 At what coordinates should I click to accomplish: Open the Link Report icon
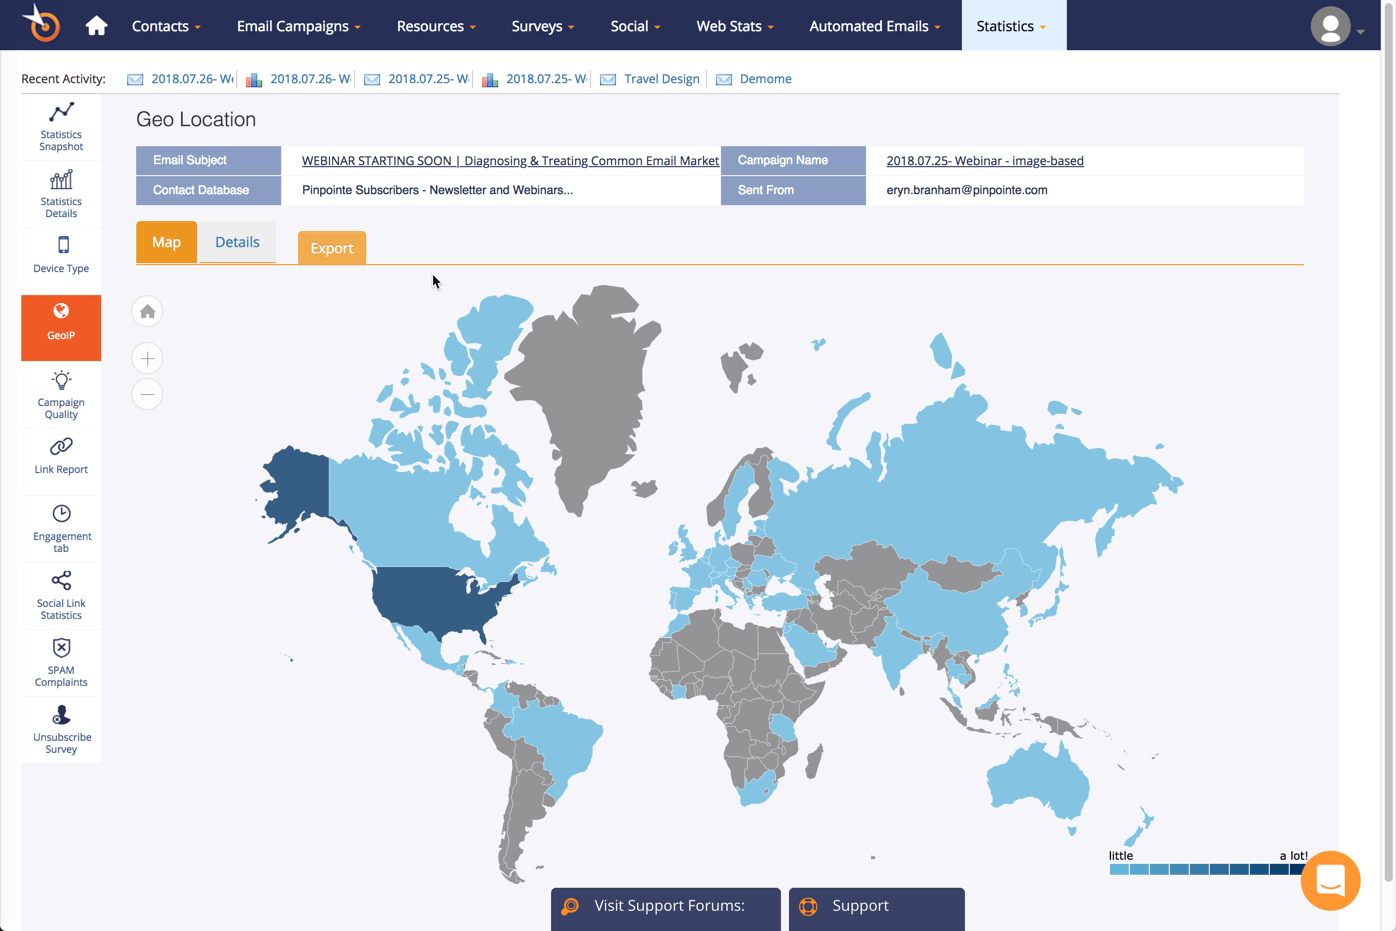point(61,446)
